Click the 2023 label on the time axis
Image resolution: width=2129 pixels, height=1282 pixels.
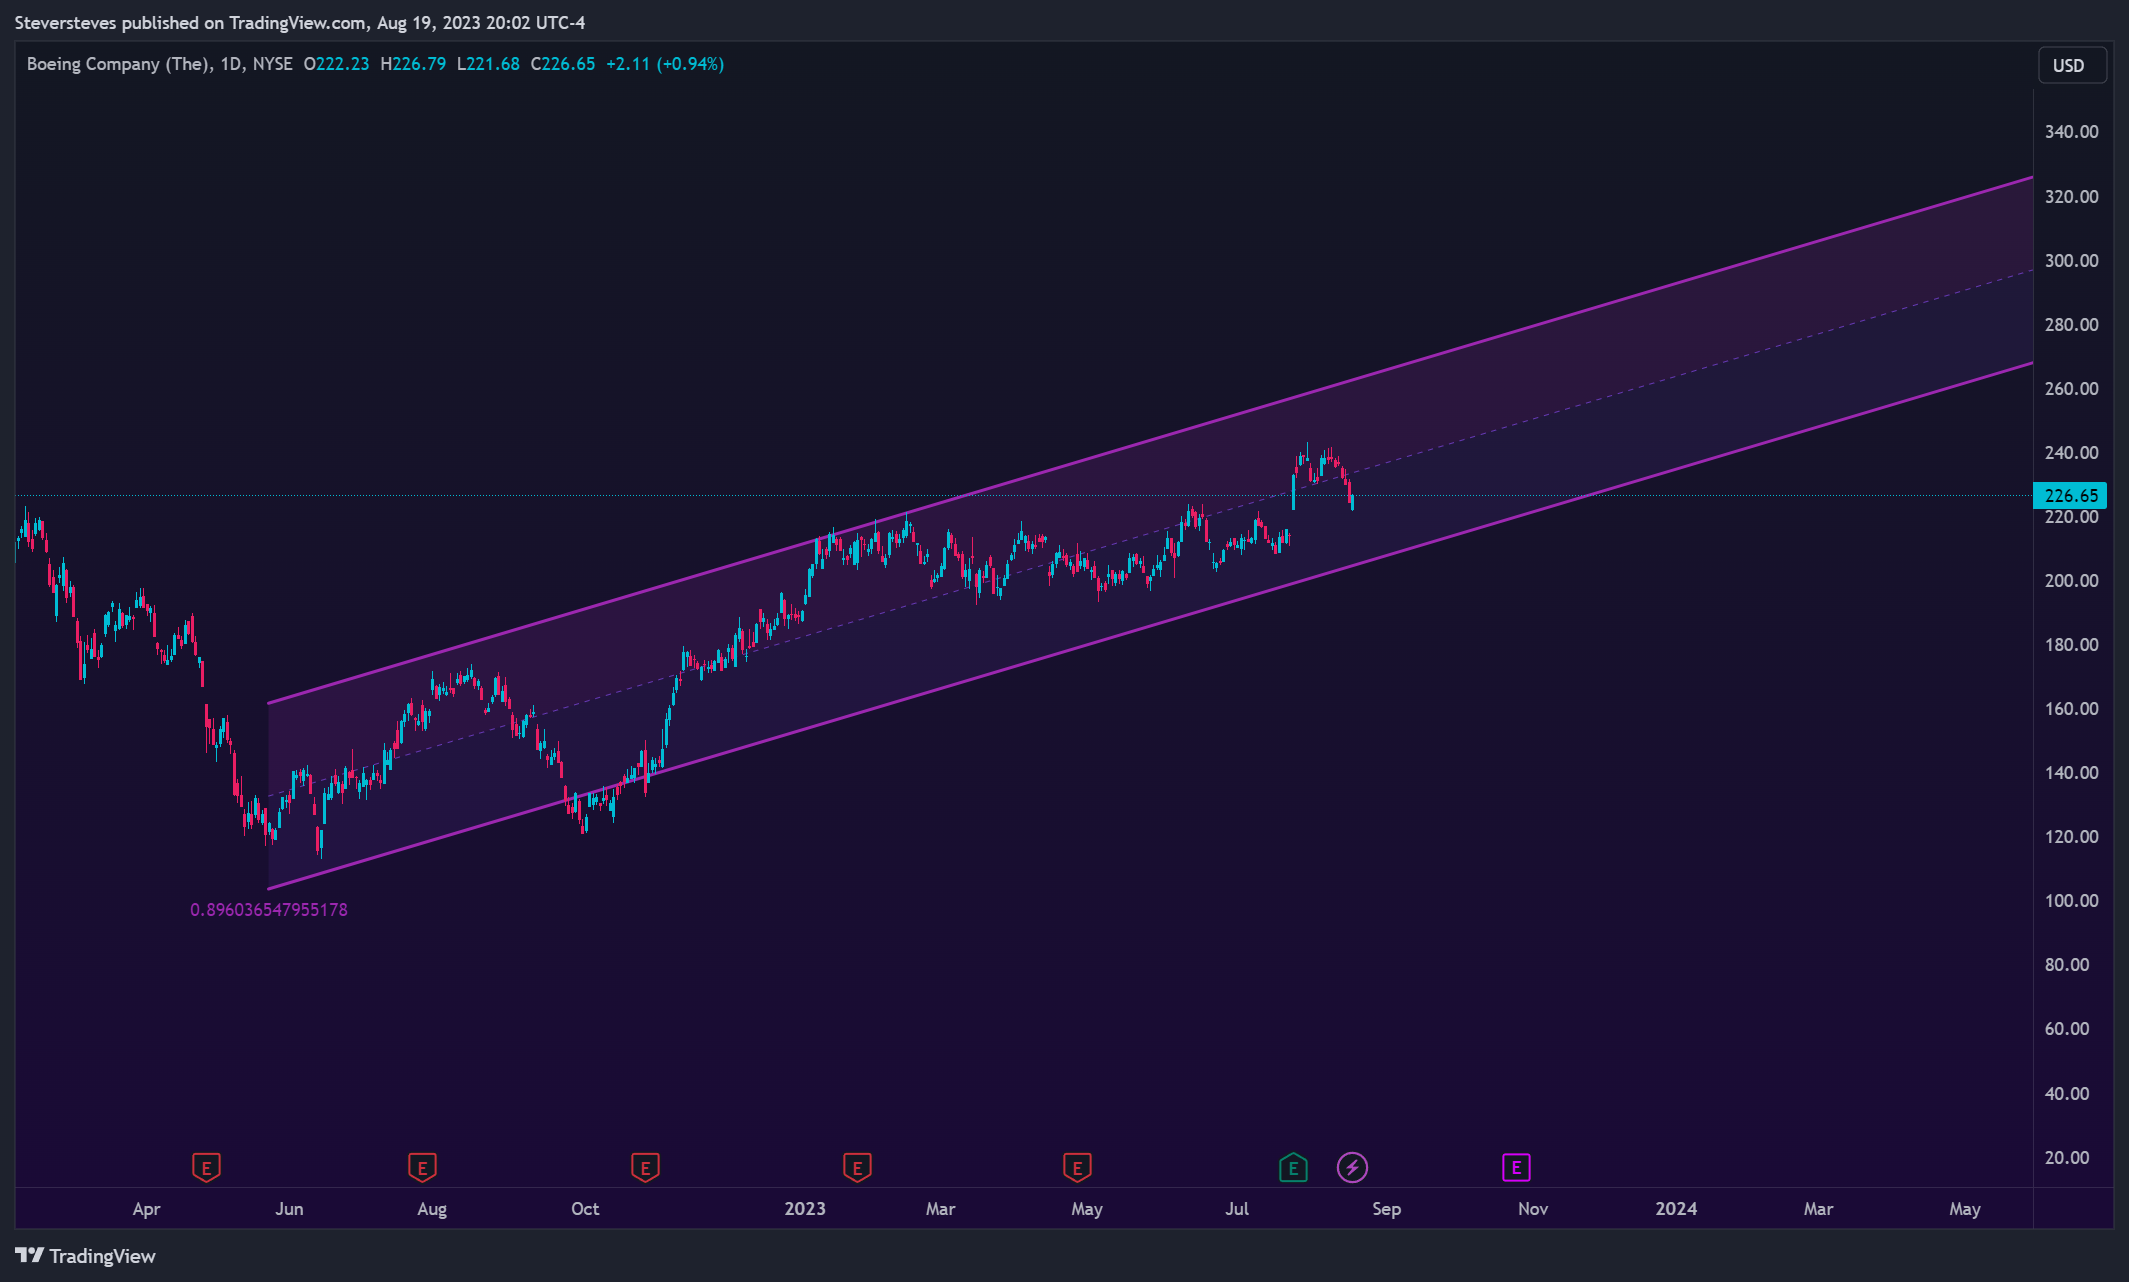805,1209
